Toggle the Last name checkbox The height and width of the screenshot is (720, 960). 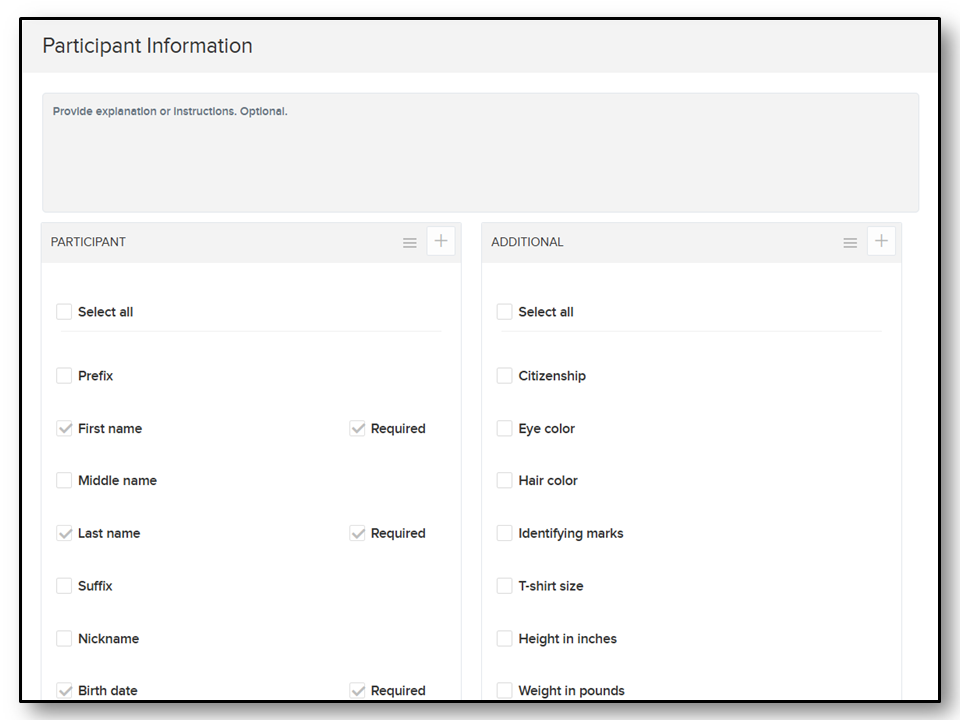[64, 533]
